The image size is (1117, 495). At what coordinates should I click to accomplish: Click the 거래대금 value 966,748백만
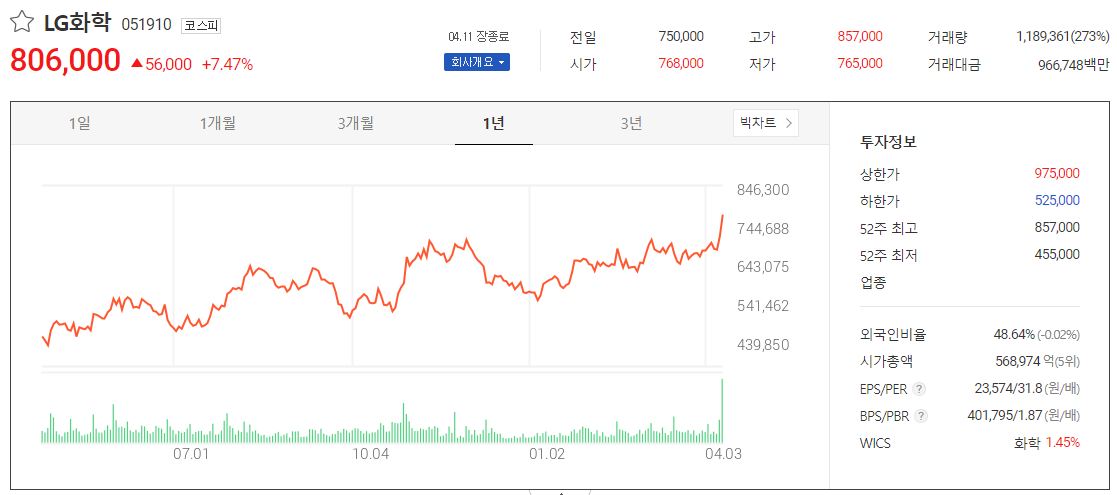point(1074,65)
